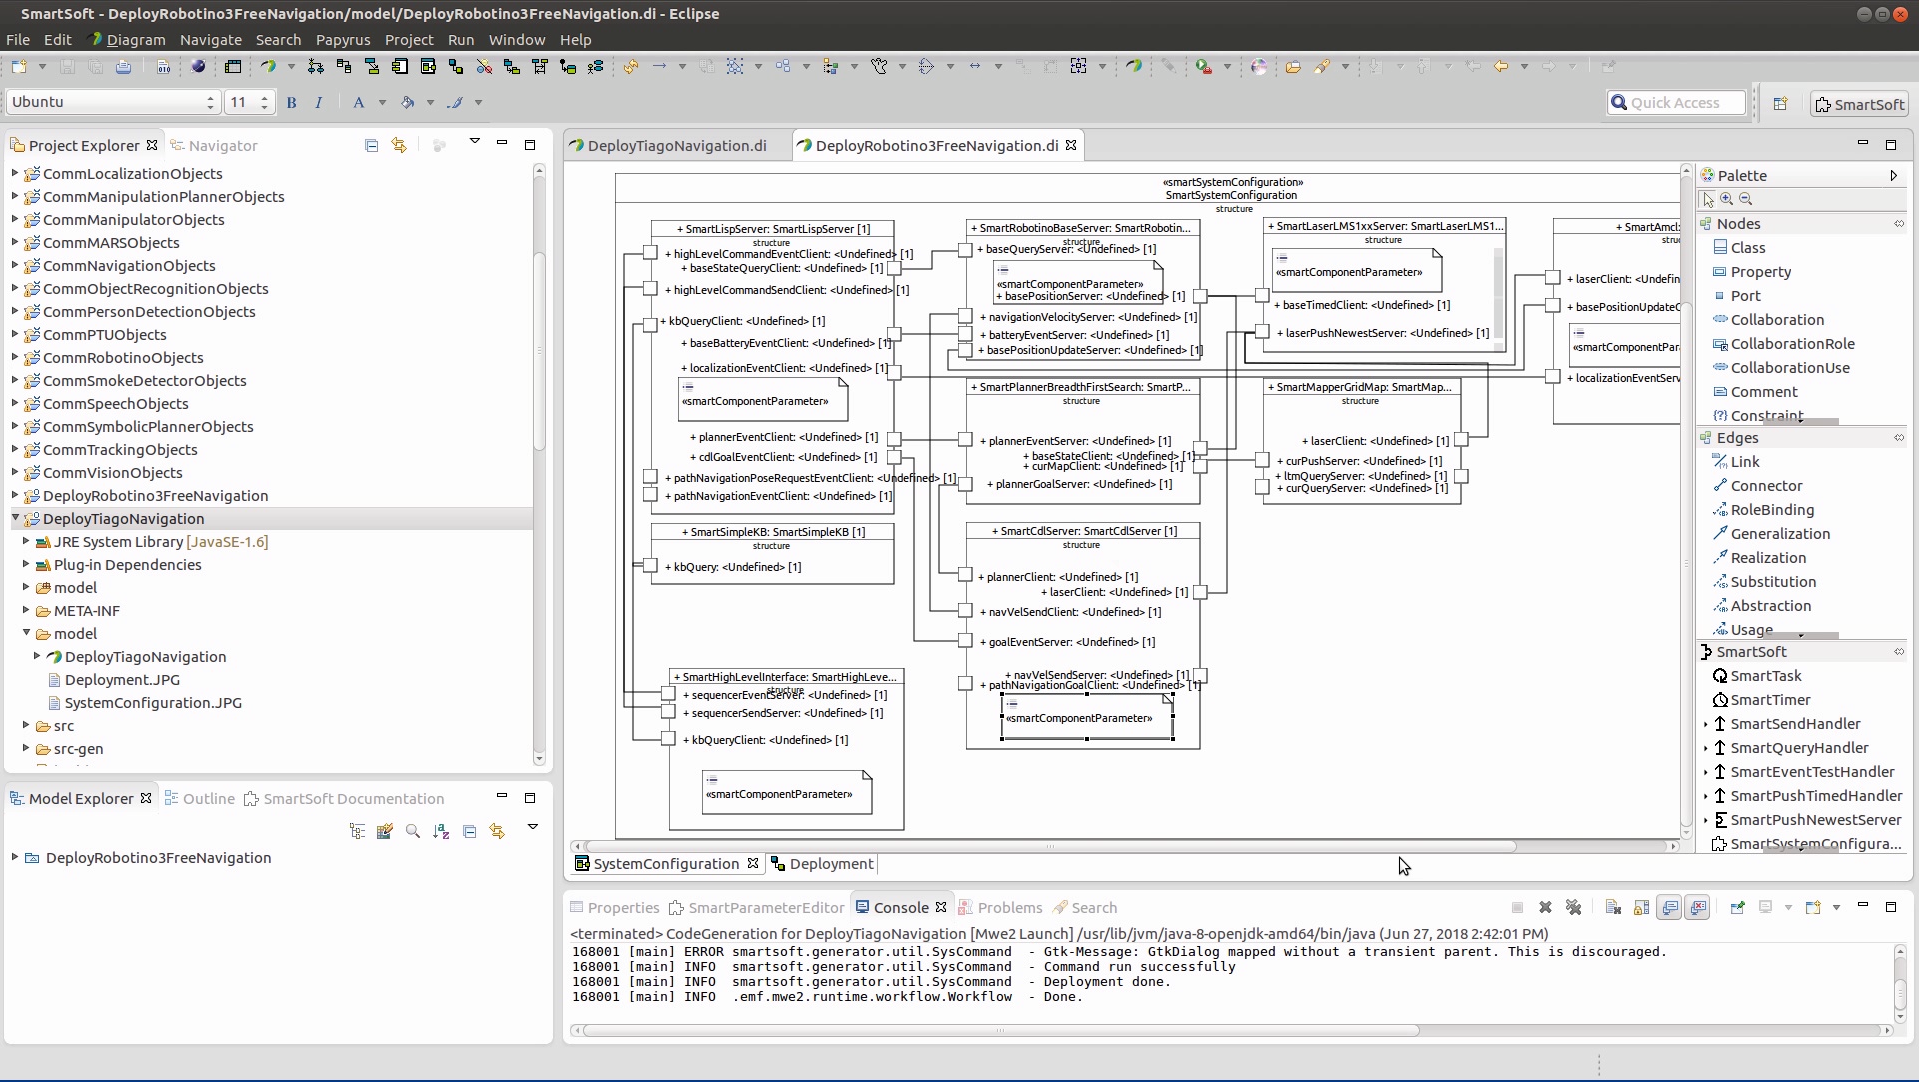
Task: Click the Italic formatting icon
Action: coord(319,102)
